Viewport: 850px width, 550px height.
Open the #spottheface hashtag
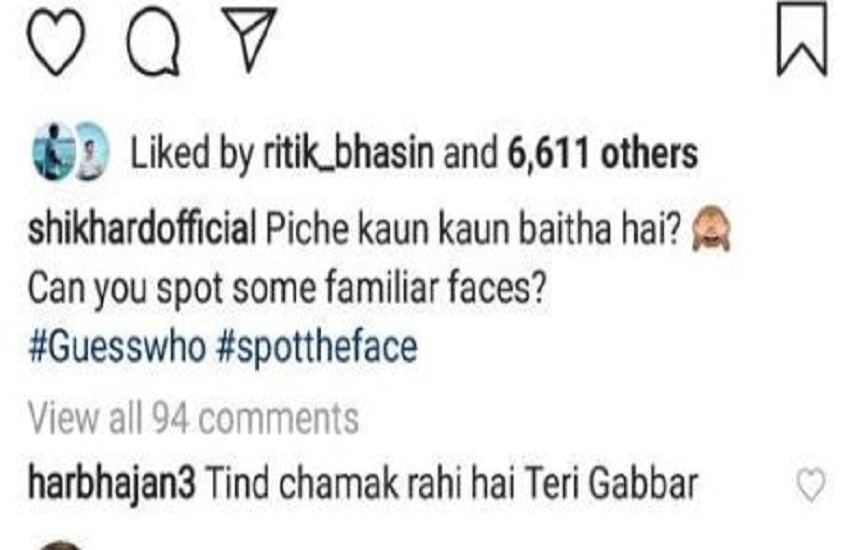315,347
